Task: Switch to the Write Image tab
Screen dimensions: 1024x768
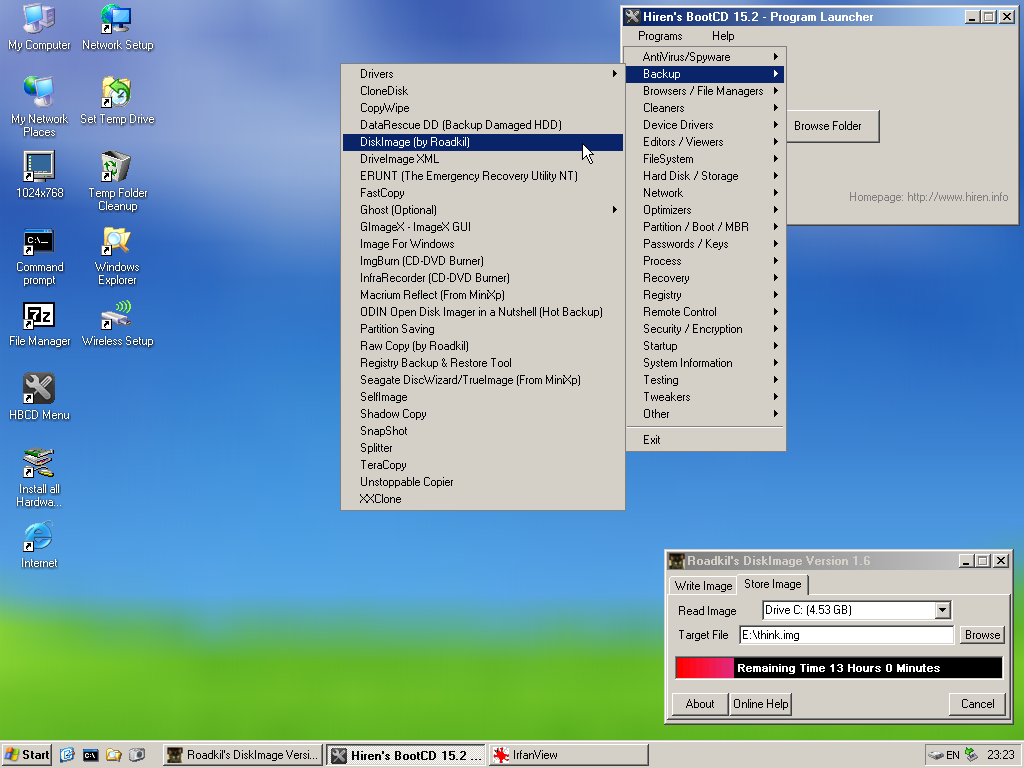Action: (703, 586)
